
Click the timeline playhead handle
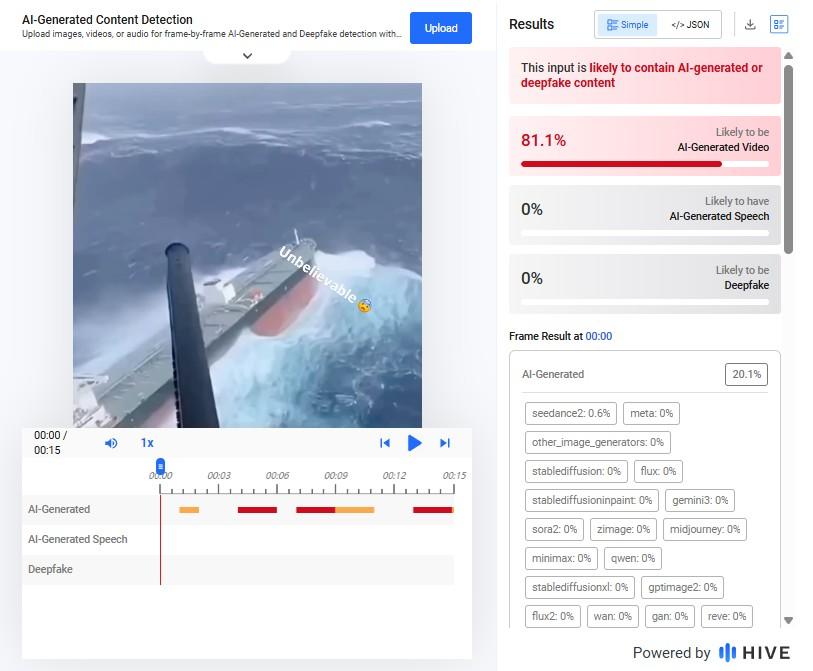pyautogui.click(x=160, y=466)
